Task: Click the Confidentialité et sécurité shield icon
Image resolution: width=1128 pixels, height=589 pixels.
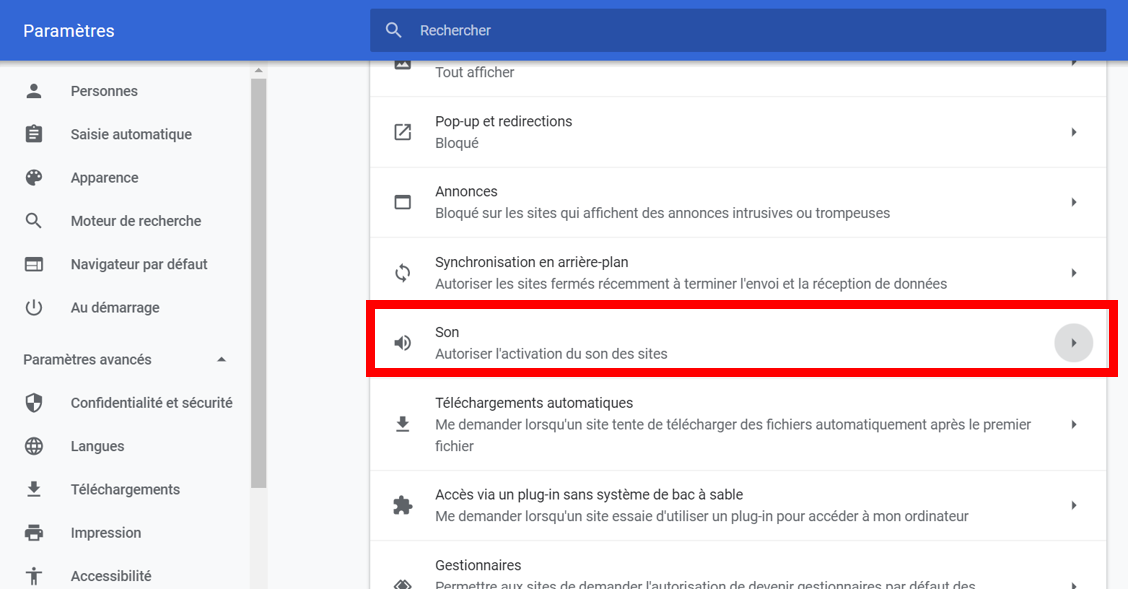Action: pos(34,403)
